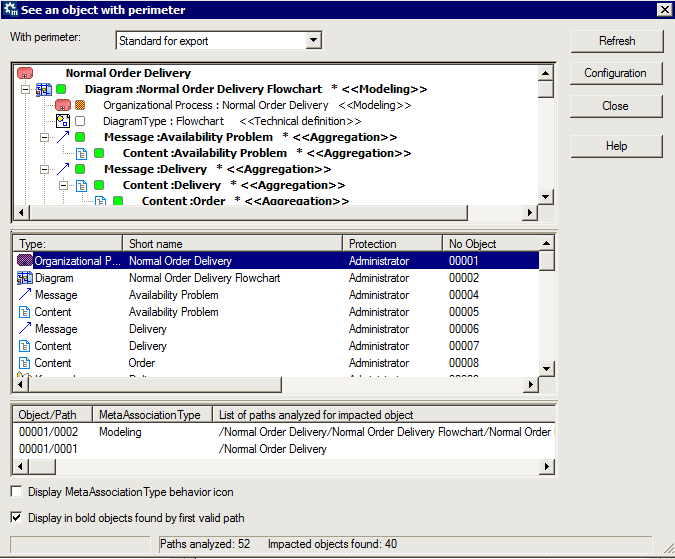Open the With perimeter dropdown
This screenshot has height=559, width=675.
[313, 41]
